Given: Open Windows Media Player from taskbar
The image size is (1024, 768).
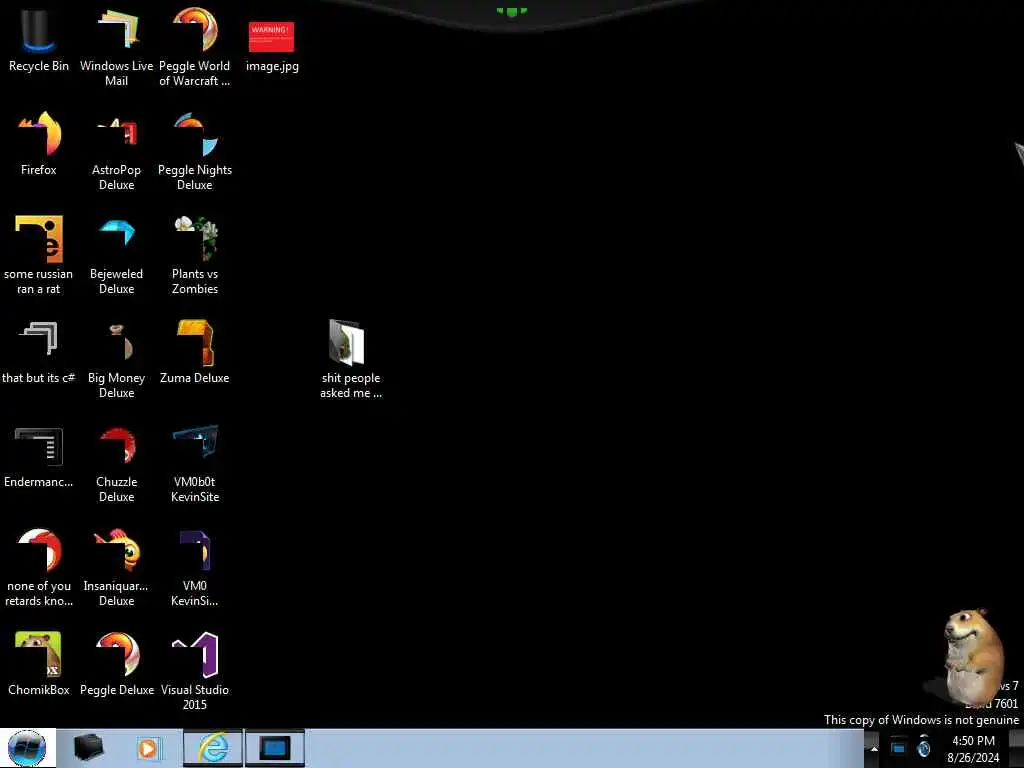Looking at the screenshot, I should point(148,748).
